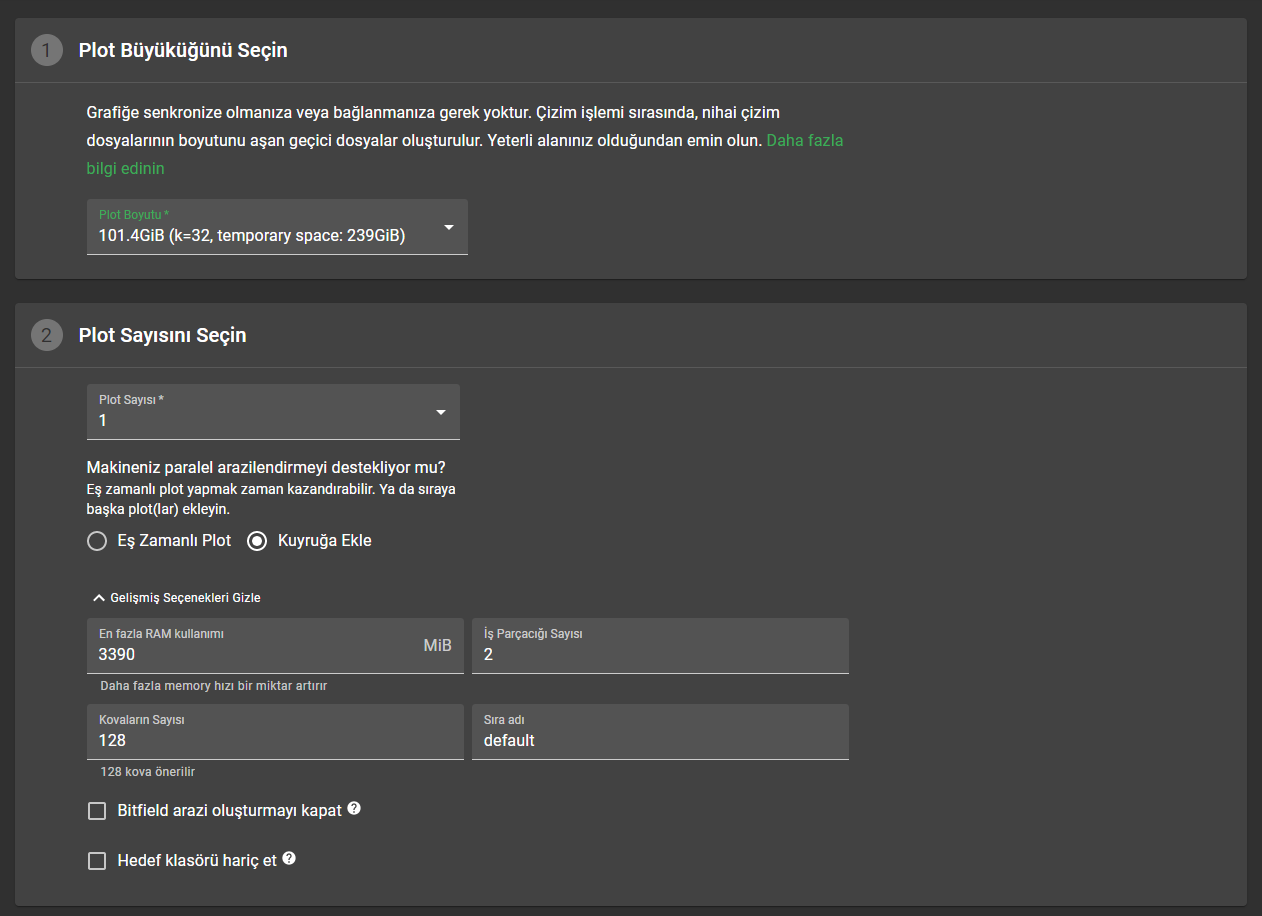Click the step 2 circle icon
The image size is (1262, 916).
click(x=47, y=335)
